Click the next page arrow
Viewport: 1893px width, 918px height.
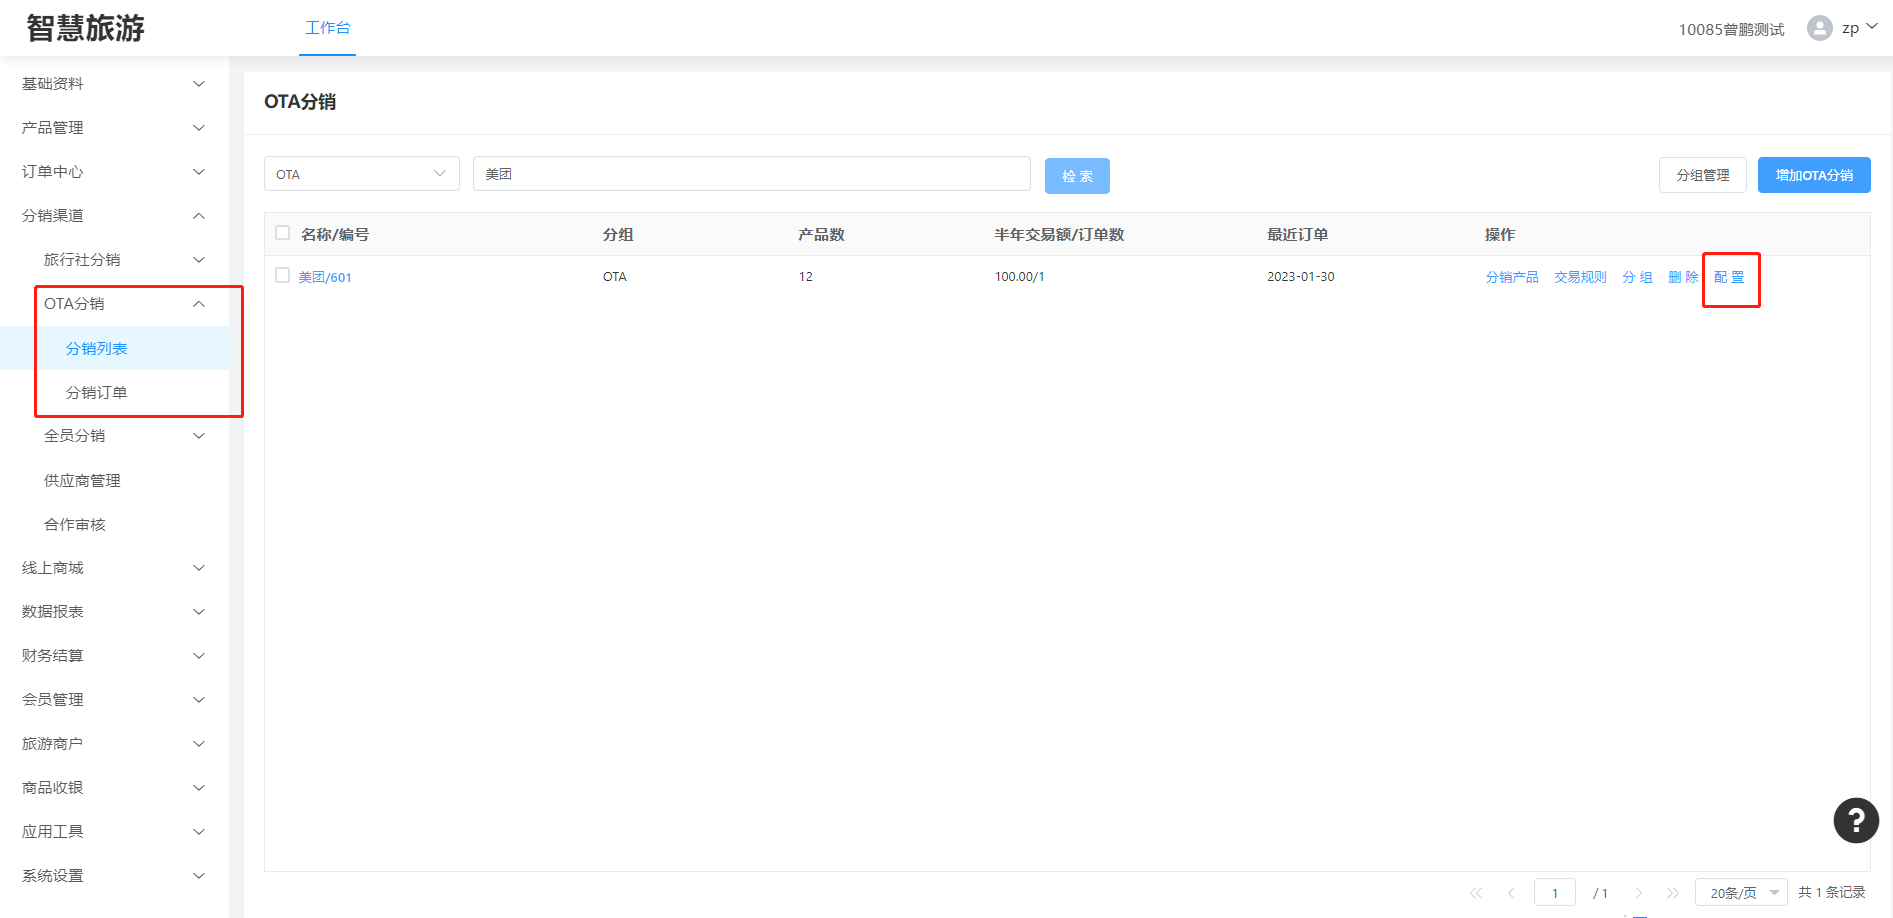click(x=1638, y=893)
